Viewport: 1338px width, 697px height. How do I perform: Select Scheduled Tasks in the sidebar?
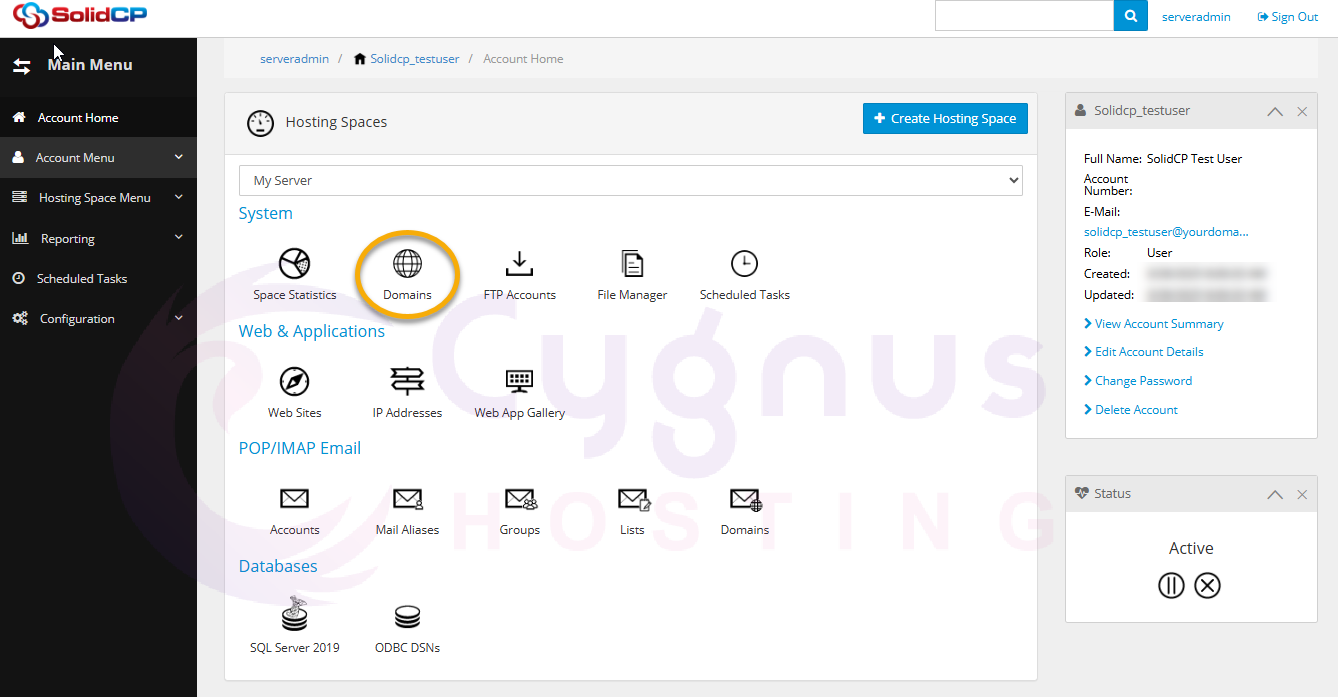82,279
